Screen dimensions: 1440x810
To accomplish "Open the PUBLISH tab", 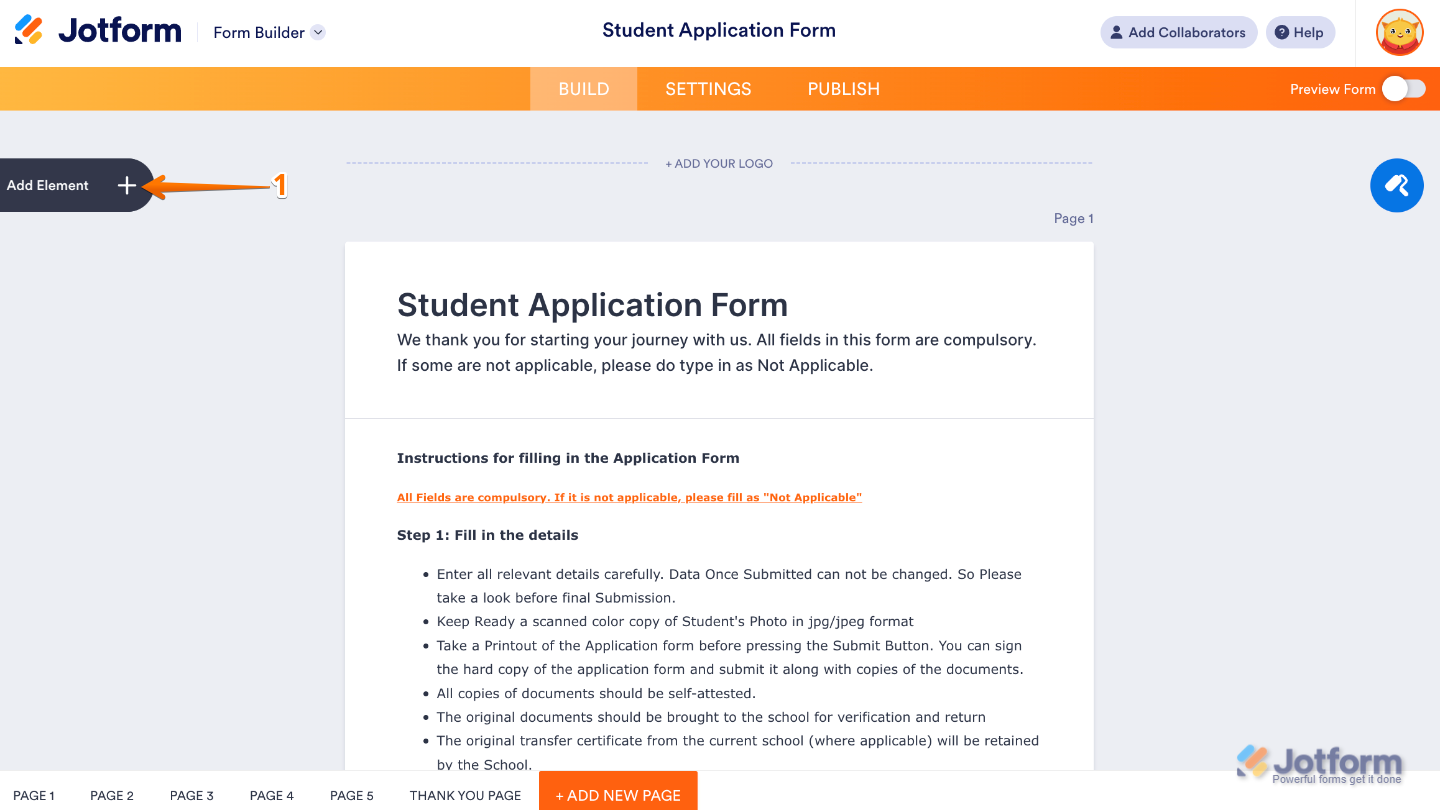I will (x=843, y=89).
